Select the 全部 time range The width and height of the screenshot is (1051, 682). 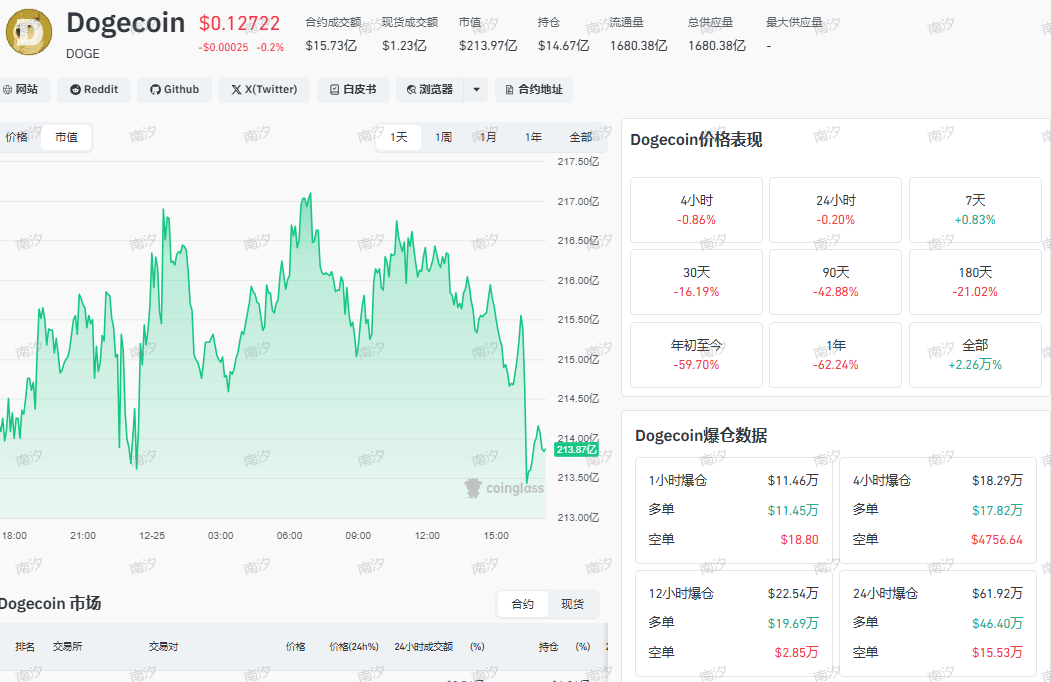(x=580, y=137)
